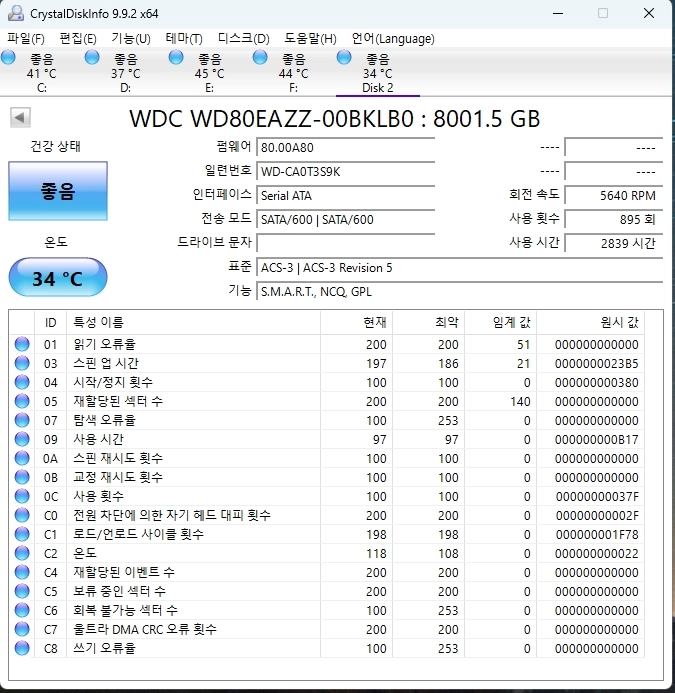The width and height of the screenshot is (675, 693).
Task: Click raw value 000000001F78
Action: point(597,534)
